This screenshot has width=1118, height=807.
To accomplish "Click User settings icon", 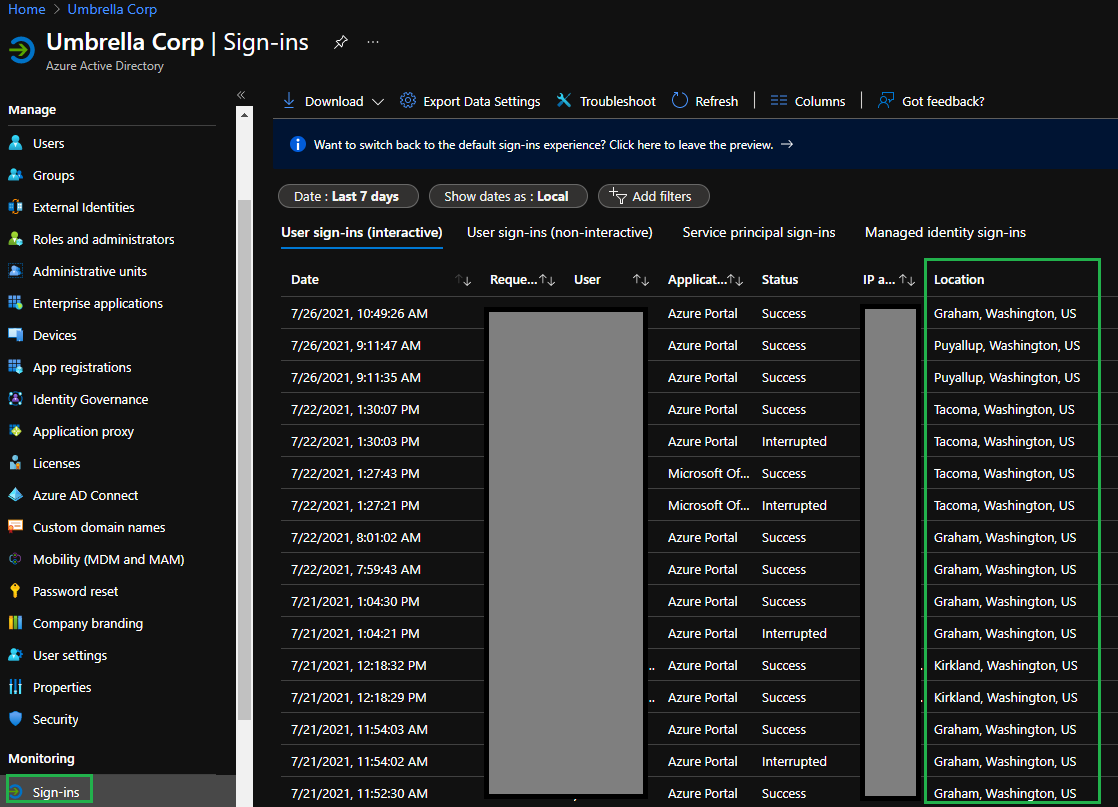I will point(16,655).
